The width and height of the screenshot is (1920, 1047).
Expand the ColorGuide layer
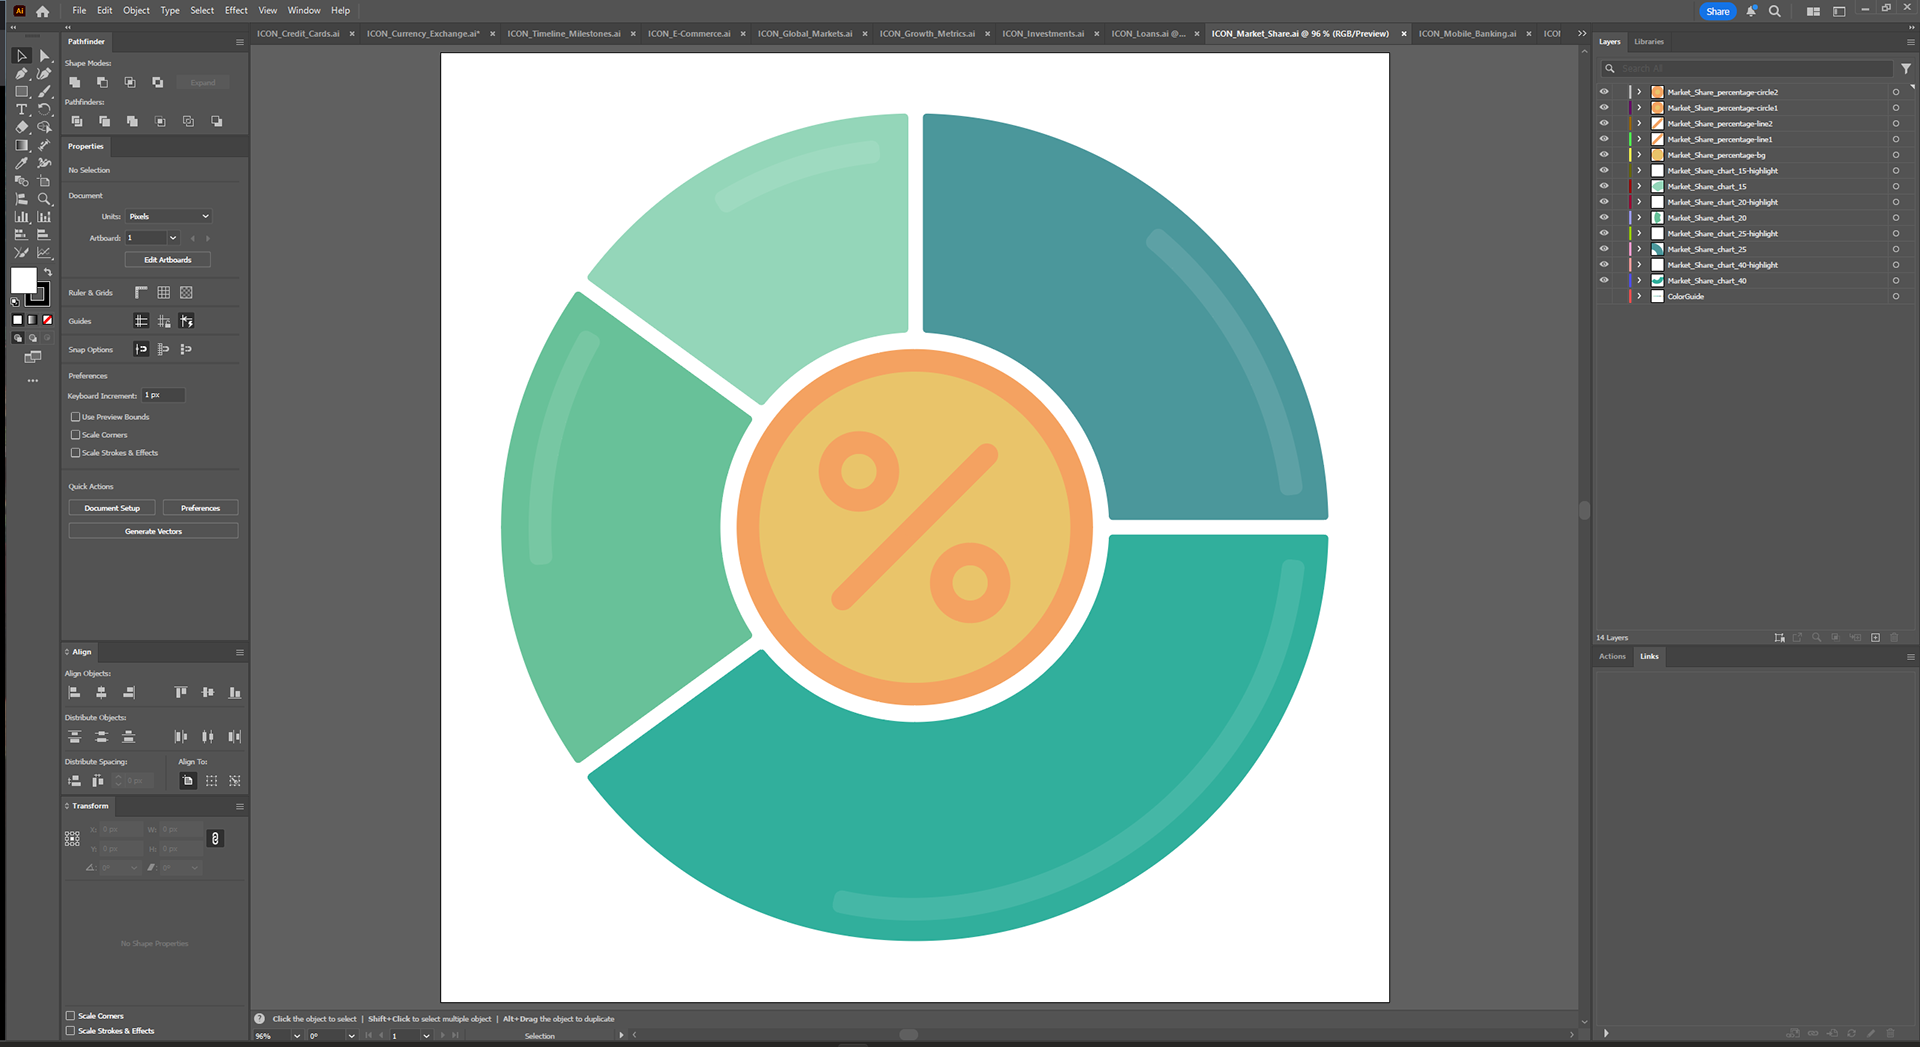point(1639,296)
